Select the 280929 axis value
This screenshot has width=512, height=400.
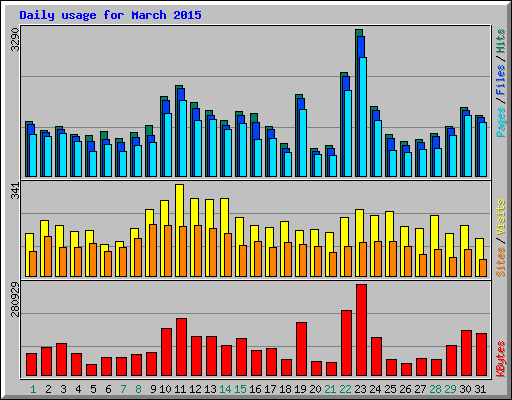pos(15,299)
